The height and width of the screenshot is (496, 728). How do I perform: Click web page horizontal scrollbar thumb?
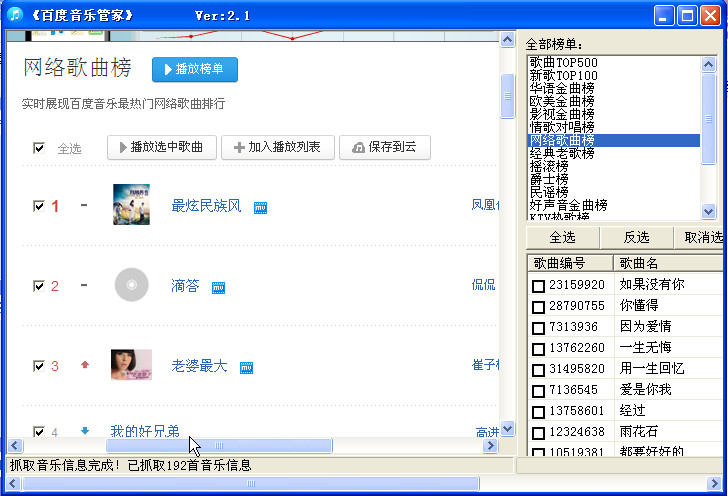click(219, 446)
